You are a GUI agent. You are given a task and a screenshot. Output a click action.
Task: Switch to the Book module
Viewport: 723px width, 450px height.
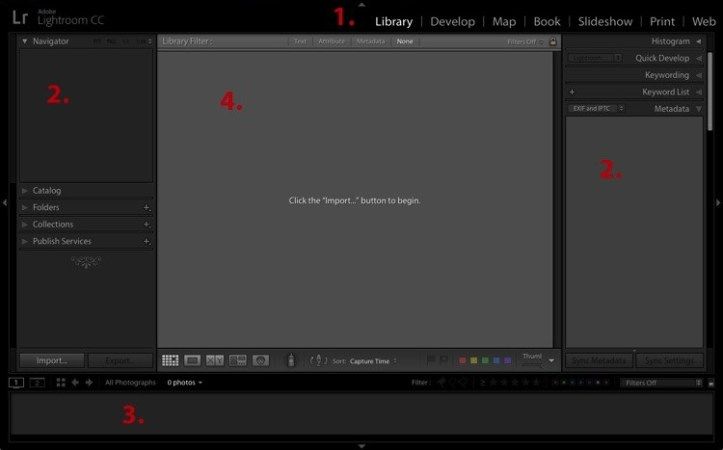547,22
